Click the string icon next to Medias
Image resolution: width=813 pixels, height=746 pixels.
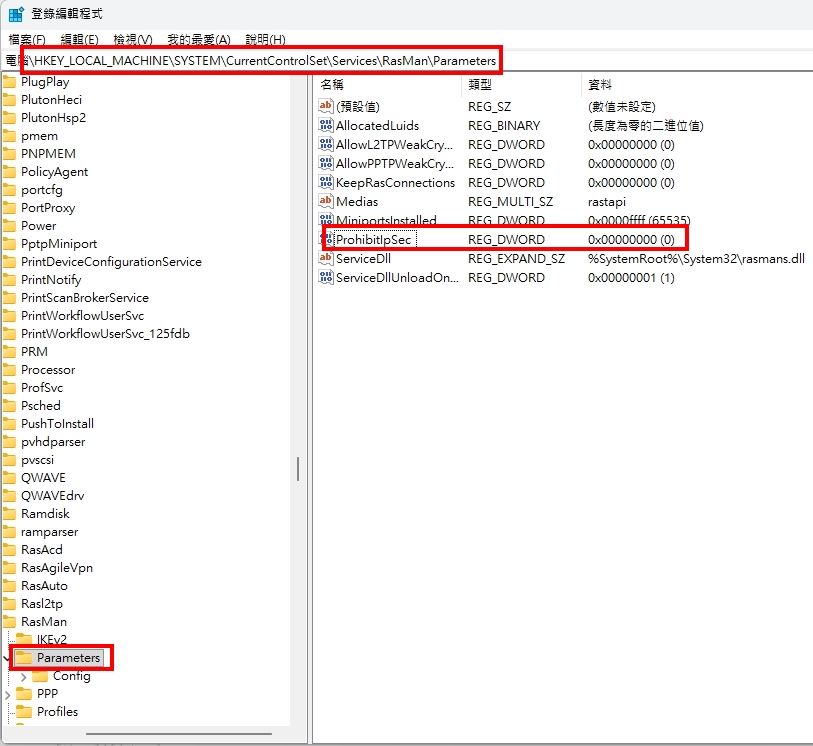(x=325, y=202)
